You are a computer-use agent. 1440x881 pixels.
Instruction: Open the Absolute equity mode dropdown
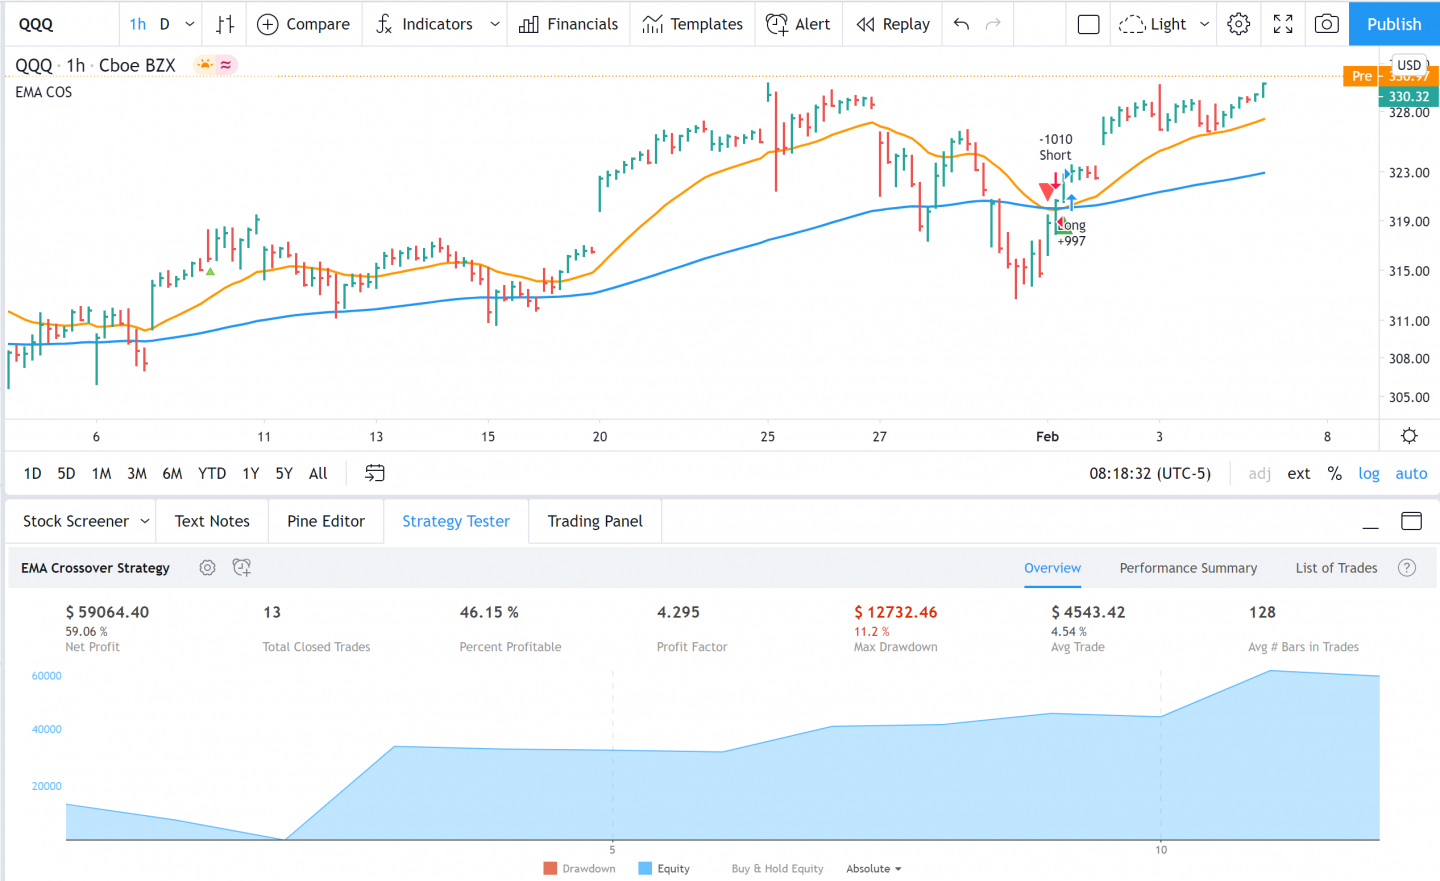[873, 868]
